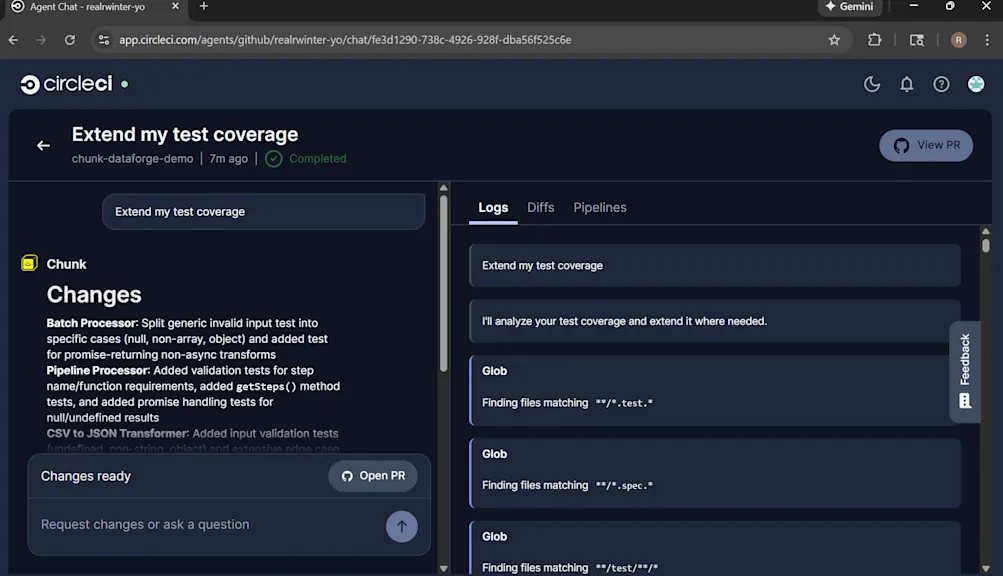Close the Agent Chat browser tab
The image size is (1003, 576).
click(x=175, y=6)
